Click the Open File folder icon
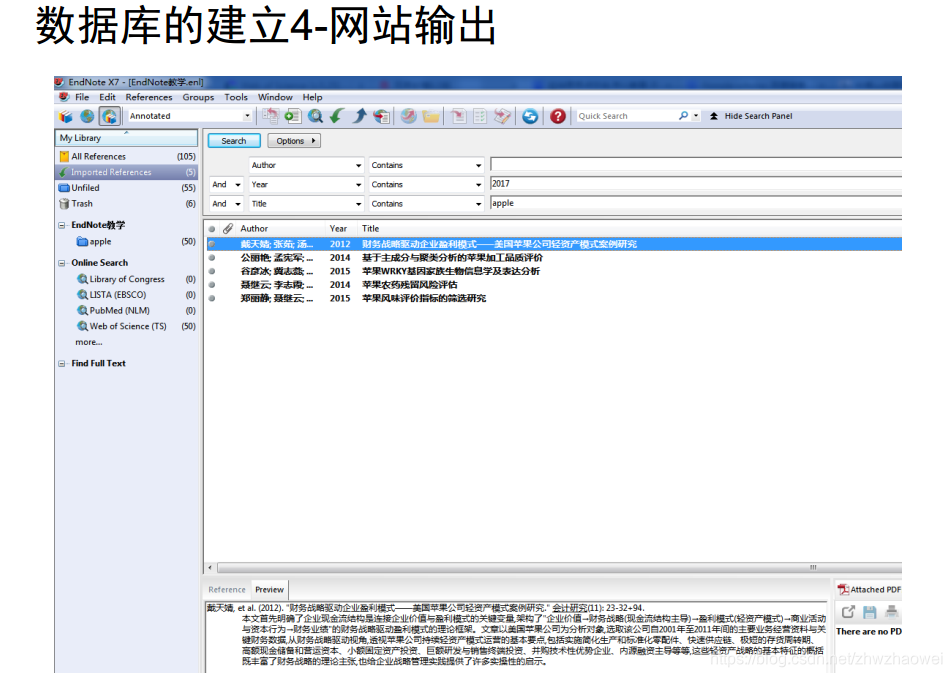 click(x=431, y=116)
